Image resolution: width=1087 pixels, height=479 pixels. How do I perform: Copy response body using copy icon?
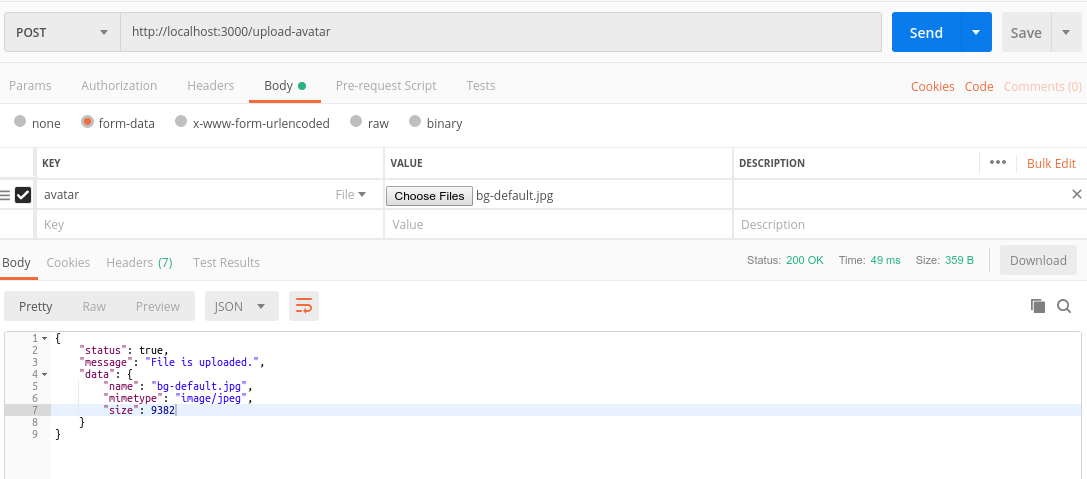click(1038, 306)
